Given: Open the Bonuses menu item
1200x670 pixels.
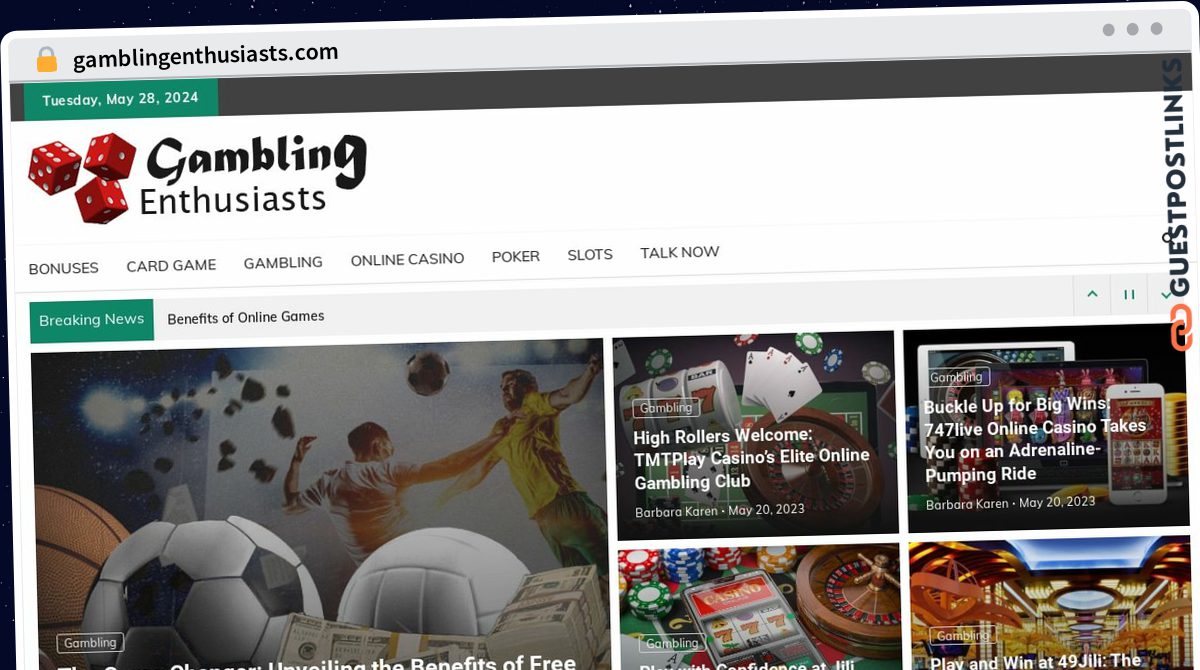Looking at the screenshot, I should click(63, 268).
